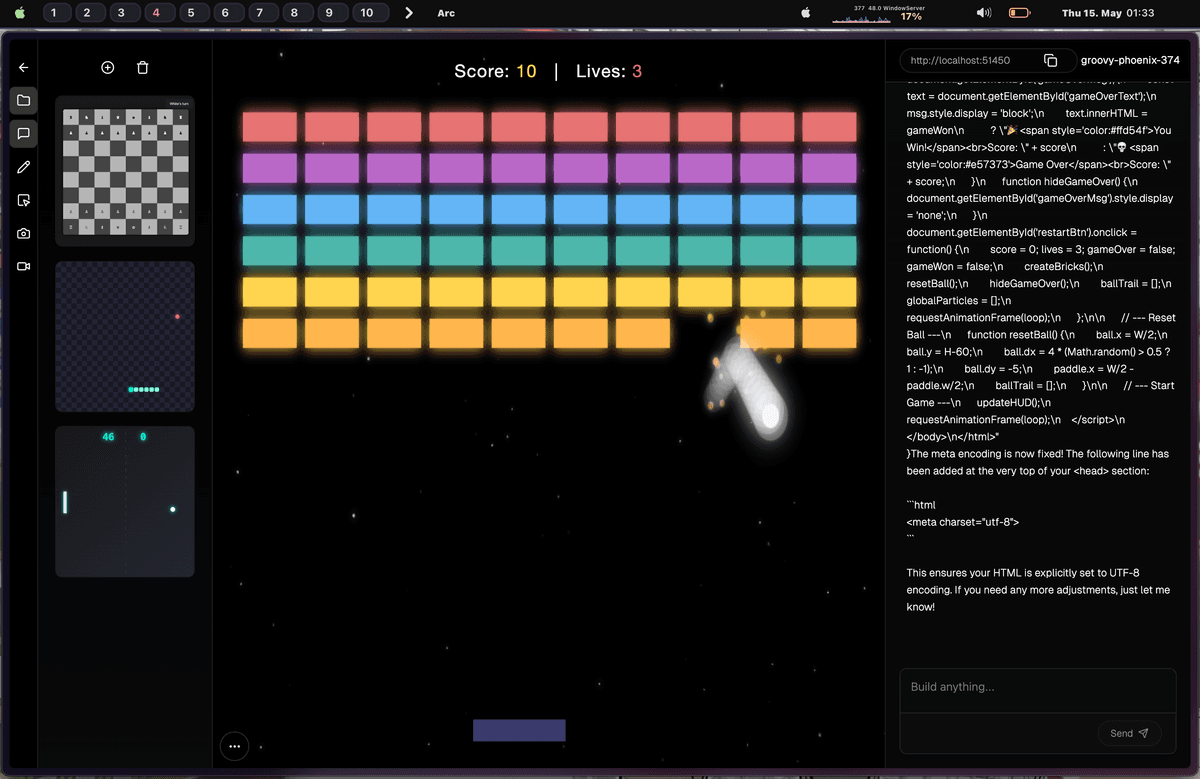Image resolution: width=1200 pixels, height=779 pixels.
Task: Expand more workspaces with chevron arrow
Action: [x=408, y=13]
